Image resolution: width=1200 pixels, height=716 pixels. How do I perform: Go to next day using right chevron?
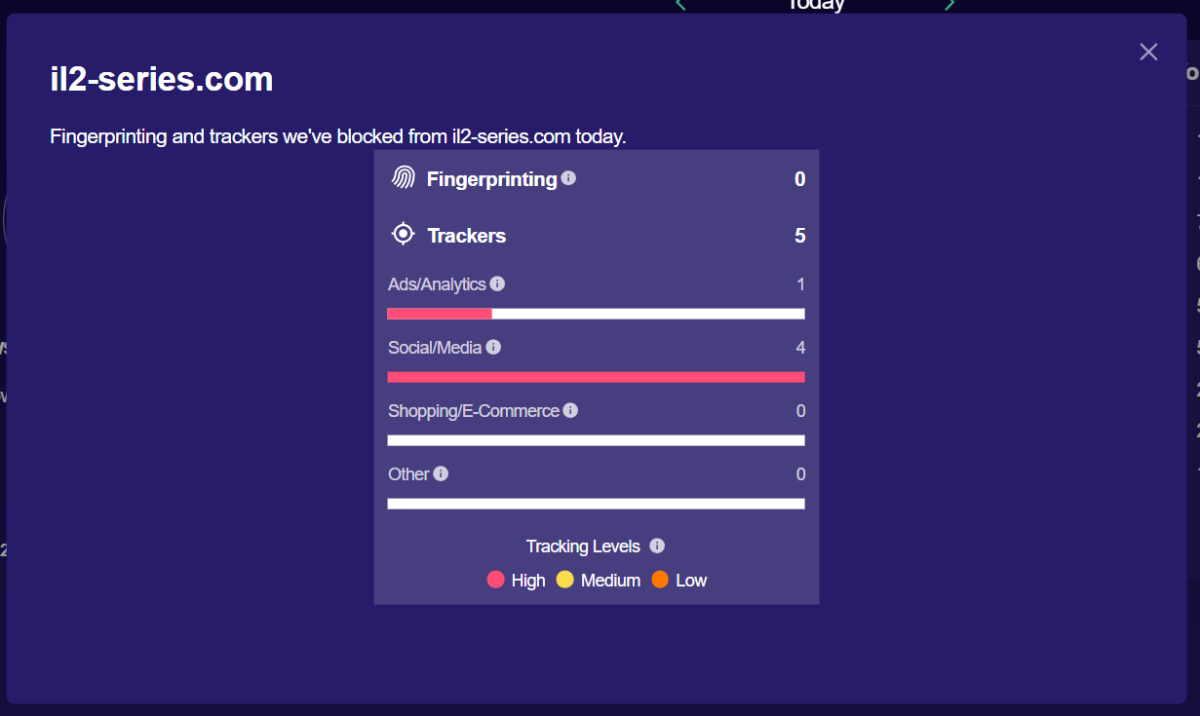tap(949, 5)
